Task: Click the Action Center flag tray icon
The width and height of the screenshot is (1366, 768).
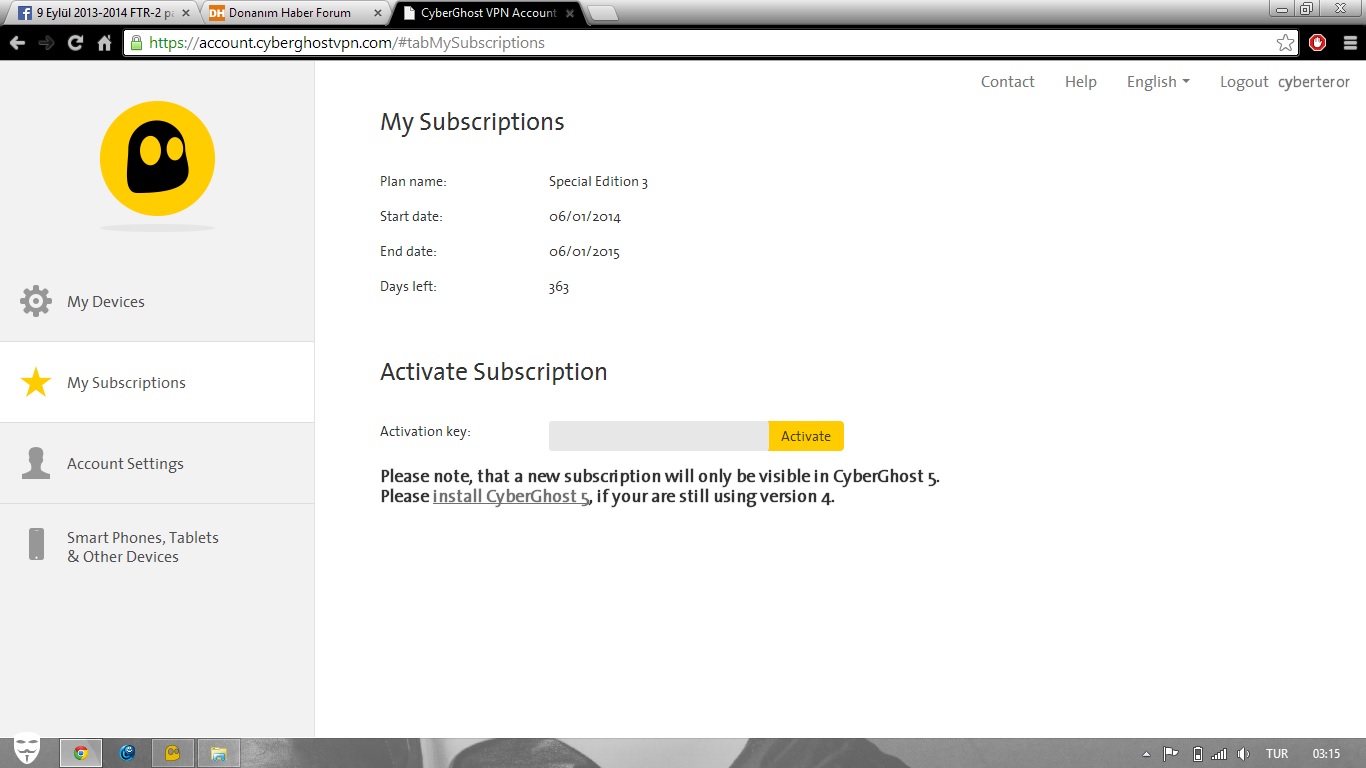Action: click(1169, 754)
